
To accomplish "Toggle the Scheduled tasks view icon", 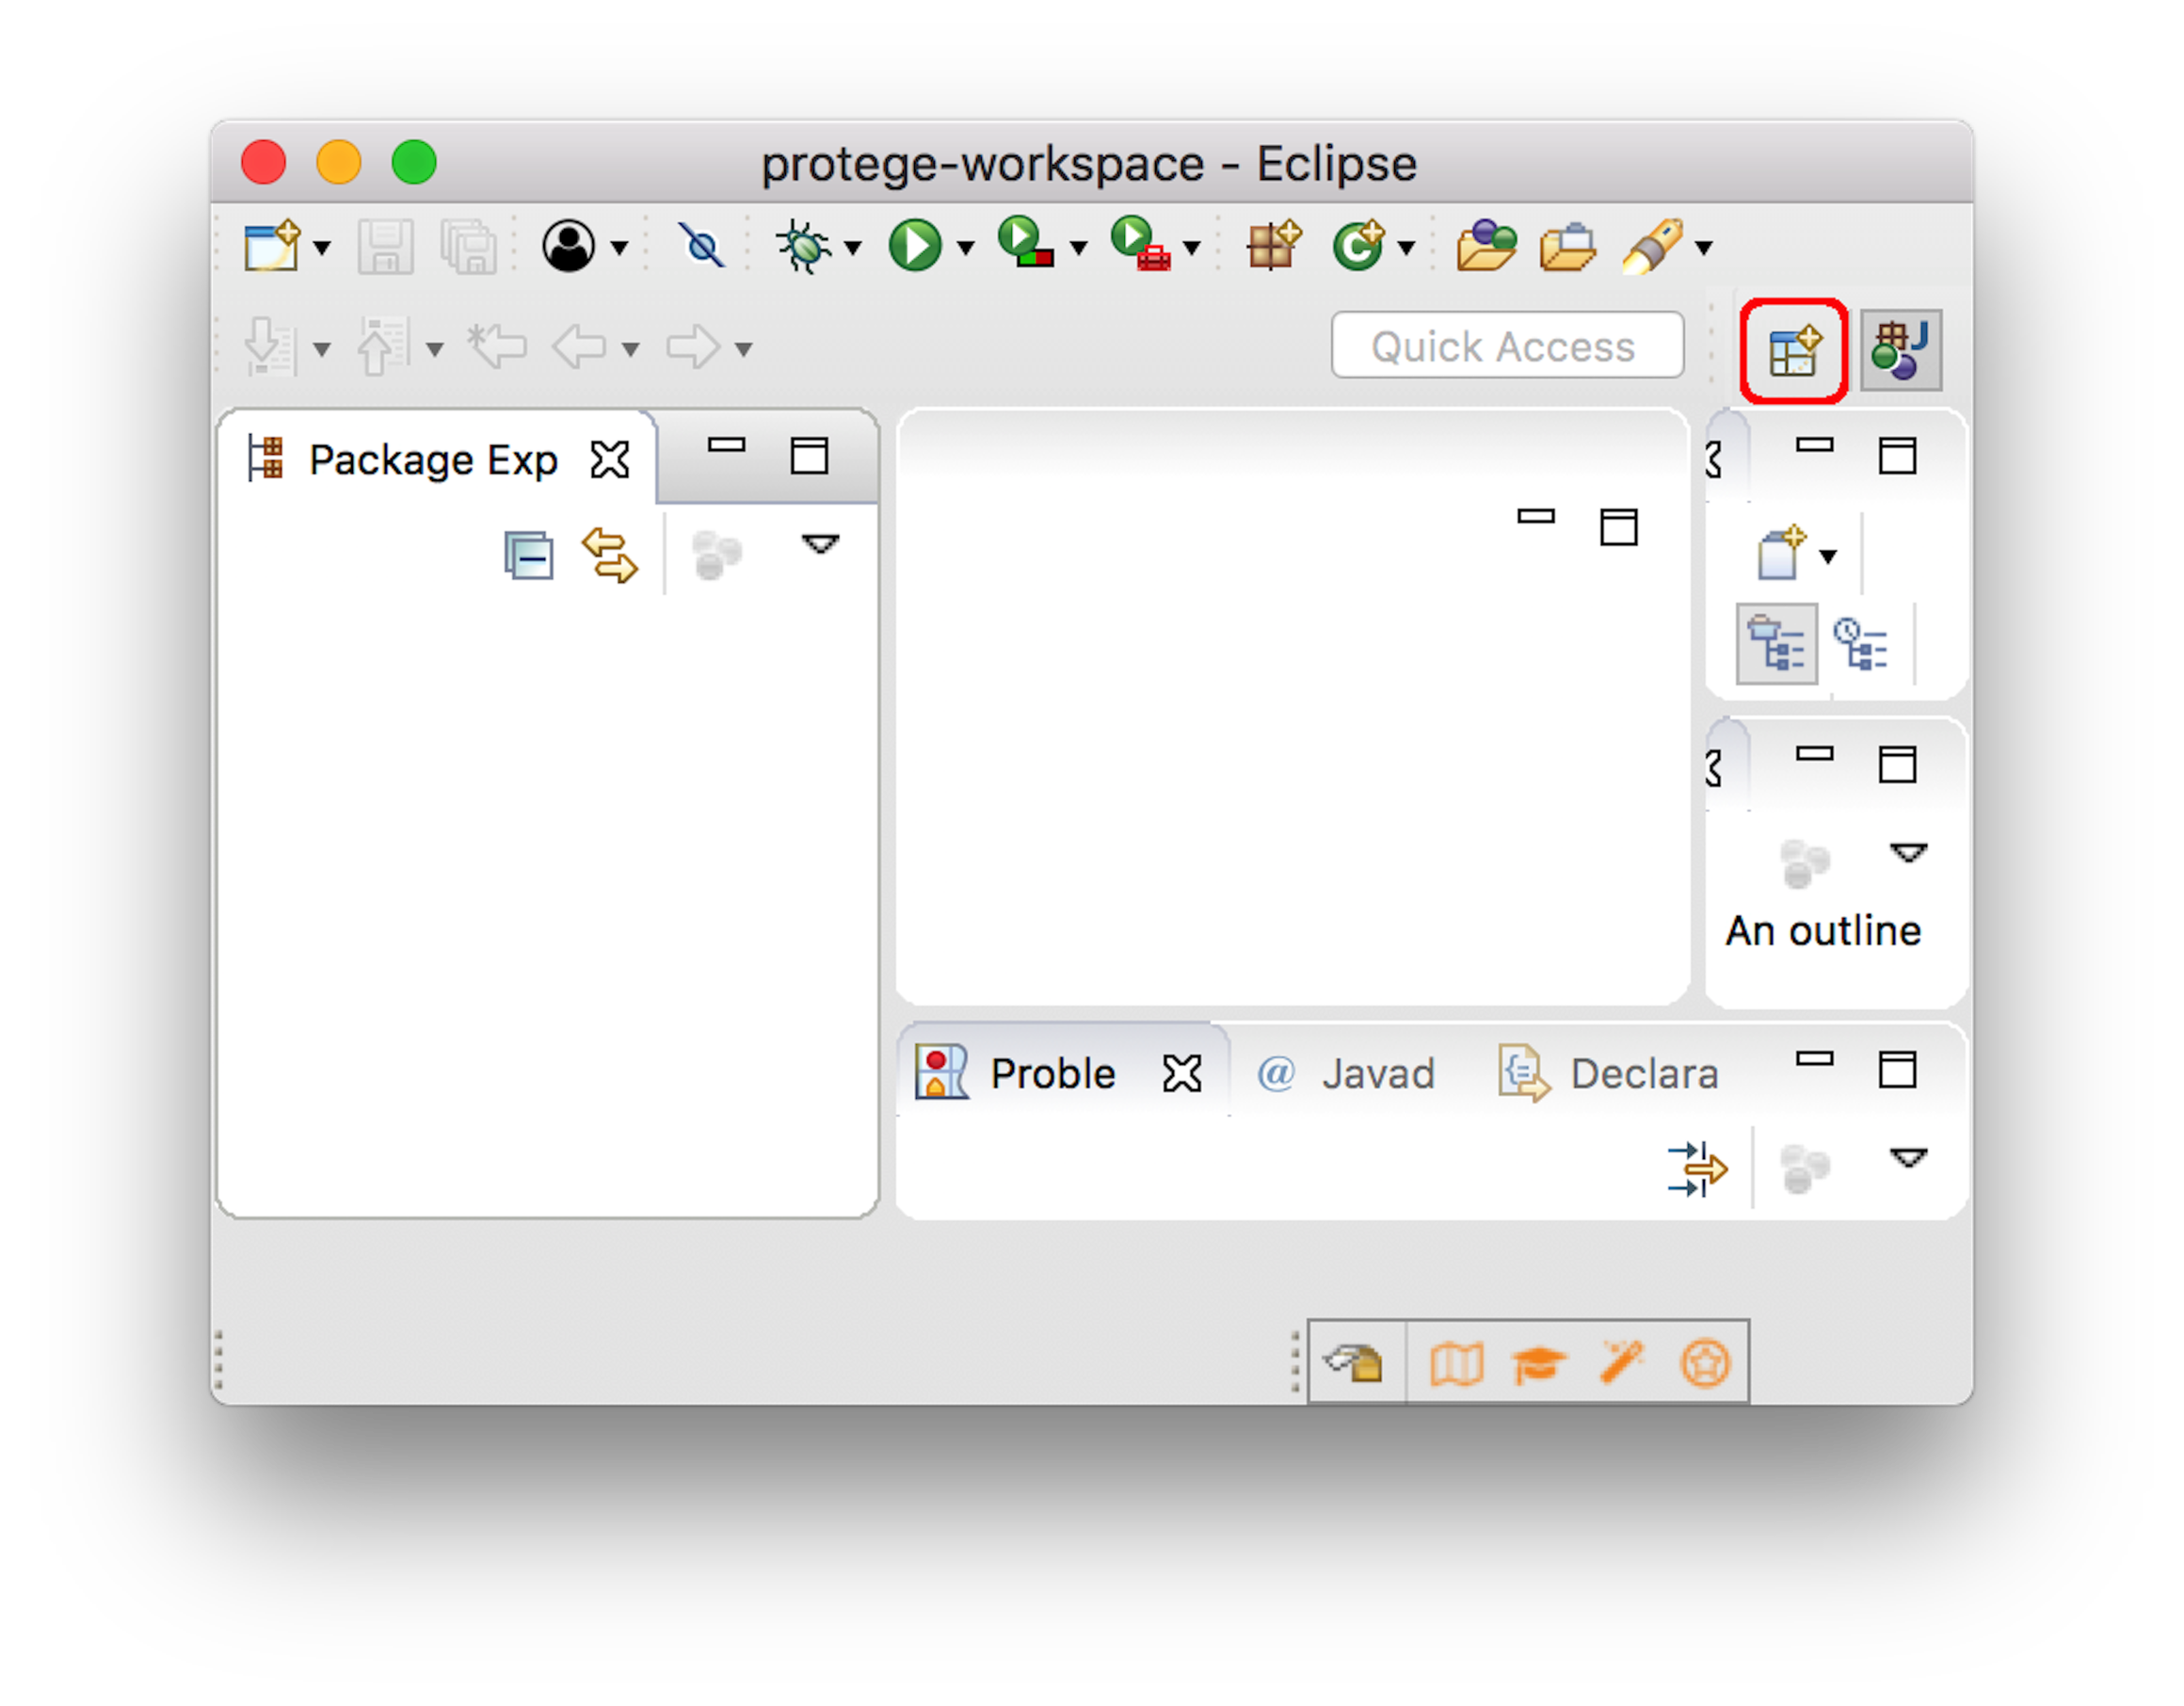I will pos(1860,644).
